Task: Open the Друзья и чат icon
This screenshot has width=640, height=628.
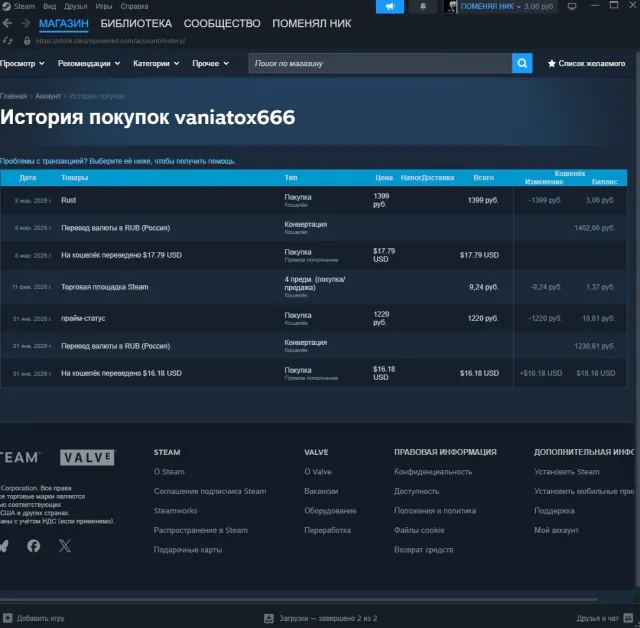Action: pos(629,618)
